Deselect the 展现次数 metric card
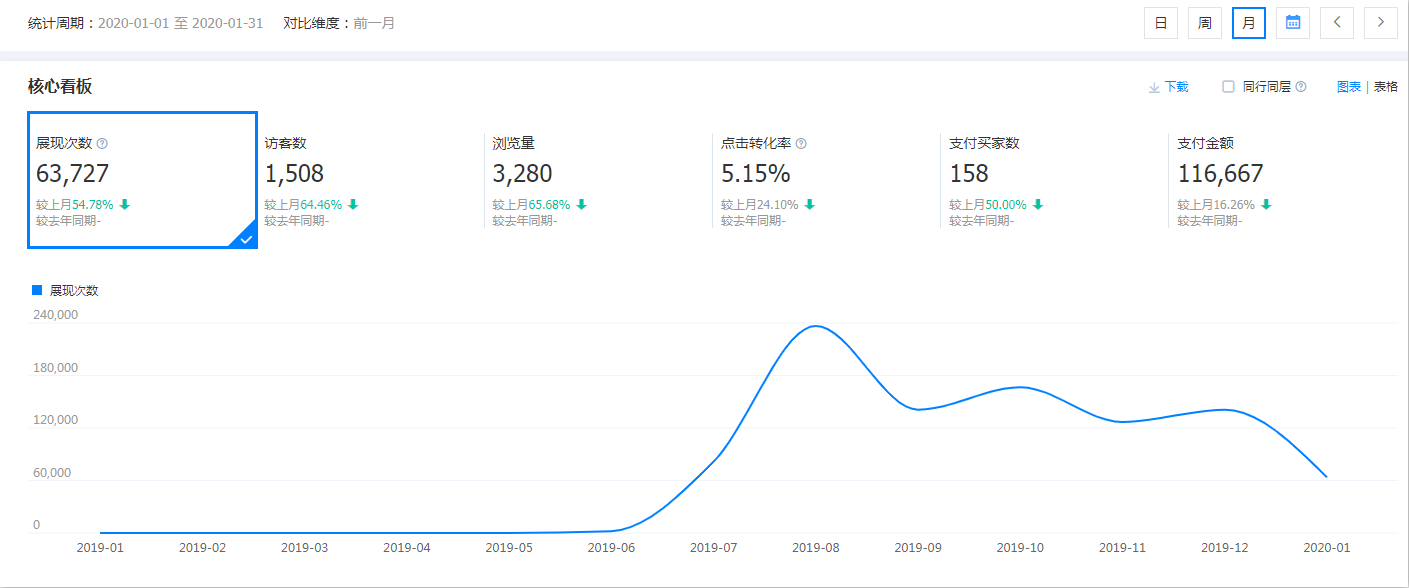 [x=142, y=180]
